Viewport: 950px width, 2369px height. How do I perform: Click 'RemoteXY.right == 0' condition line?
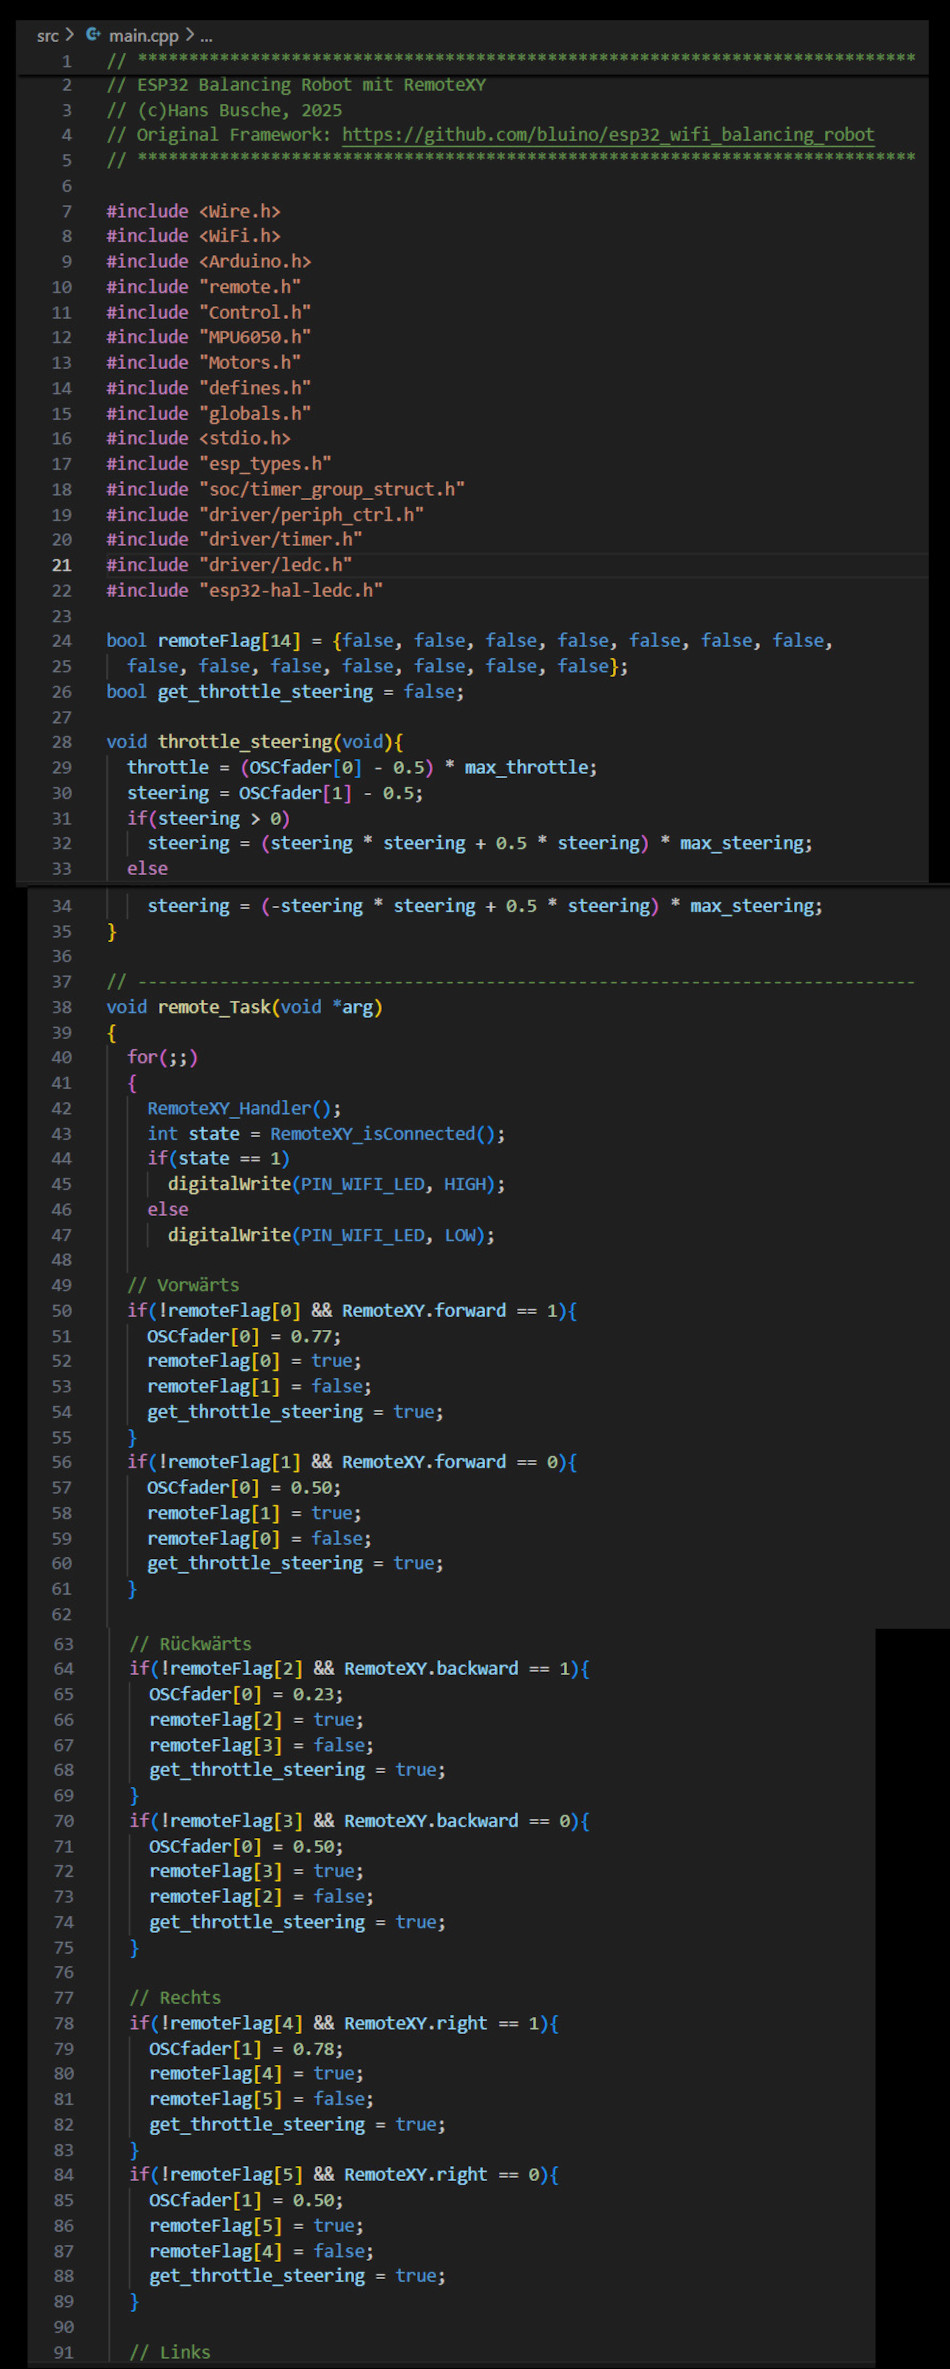(x=344, y=2175)
